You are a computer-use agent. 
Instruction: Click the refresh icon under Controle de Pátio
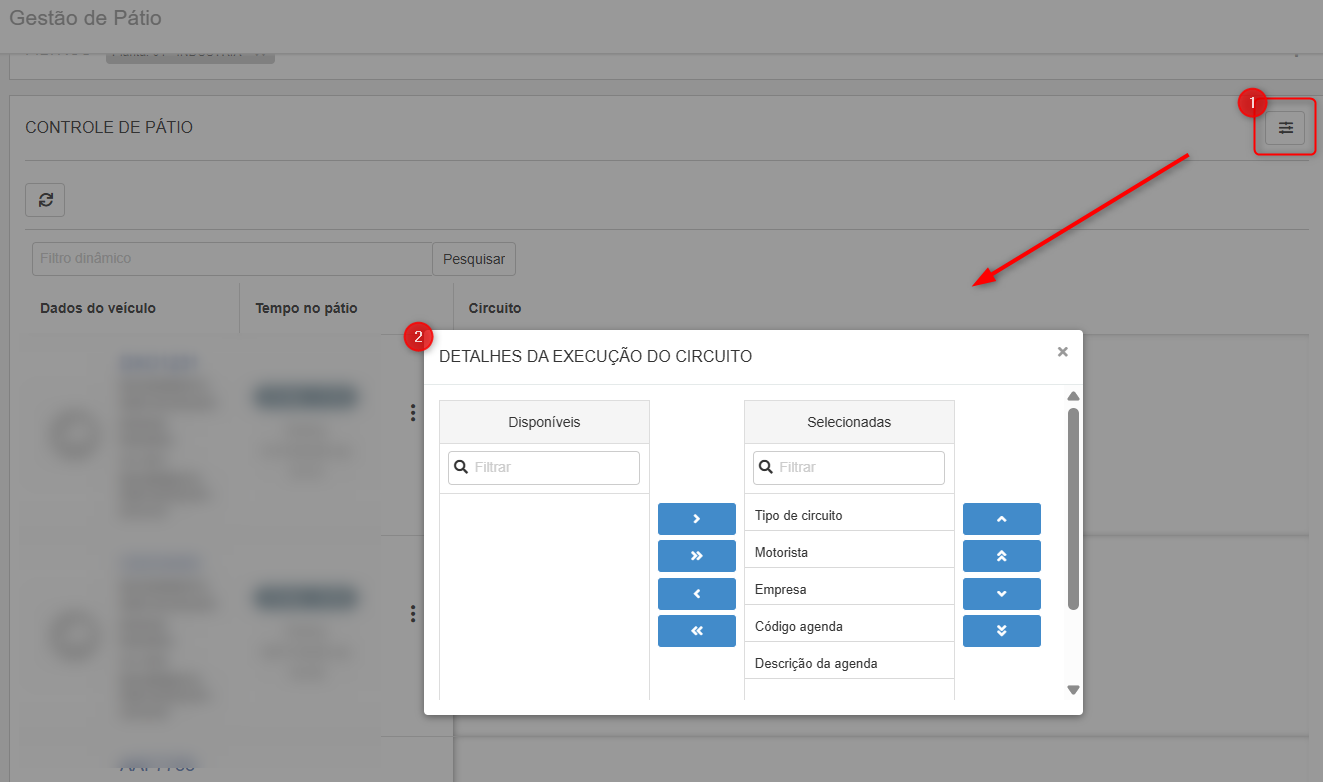point(45,199)
